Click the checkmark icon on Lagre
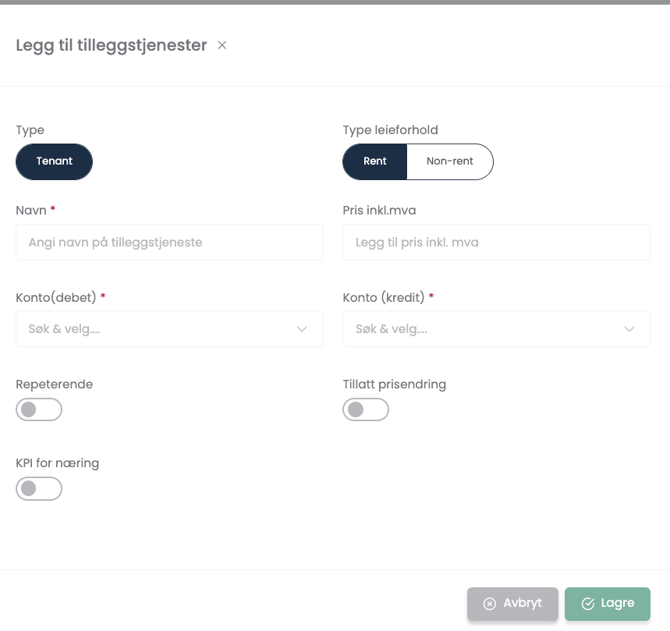The height and width of the screenshot is (631, 670). click(588, 604)
